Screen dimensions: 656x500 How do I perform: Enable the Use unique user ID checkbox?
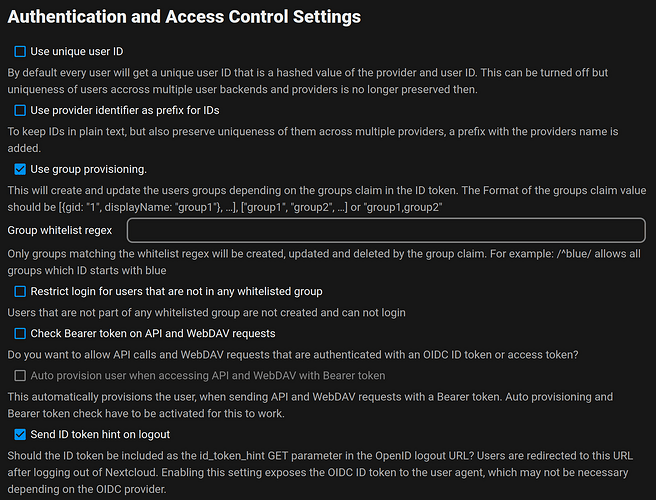tap(21, 51)
